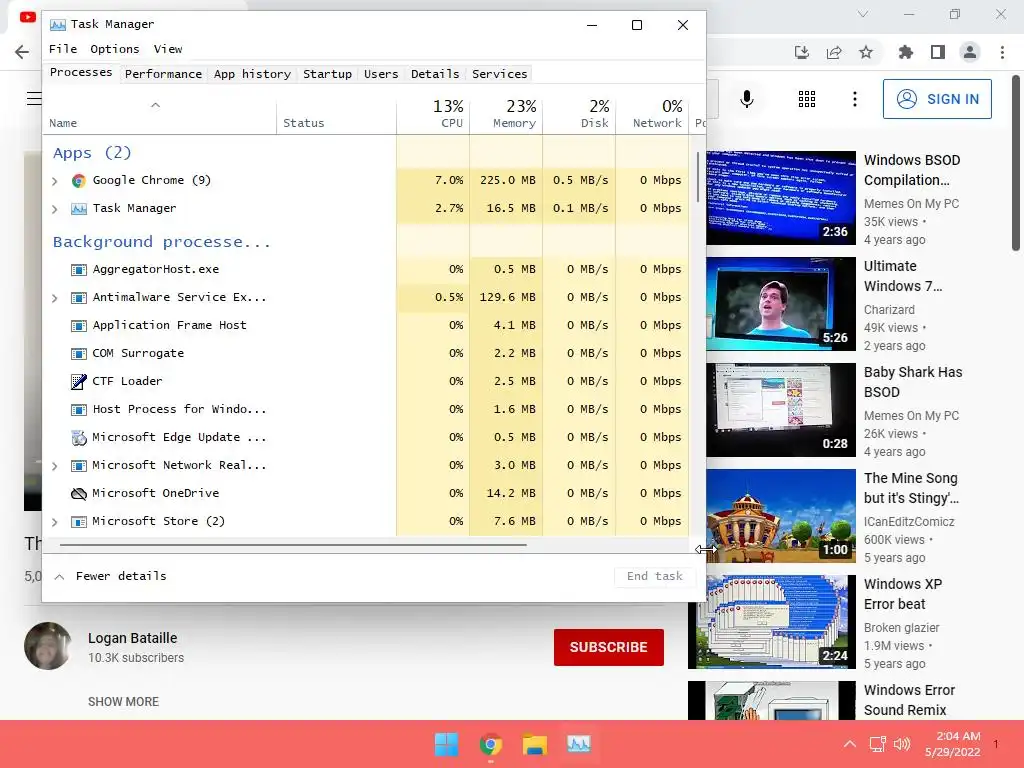This screenshot has width=1024, height=768.
Task: Expand the Microsoft Store (2) row
Action: point(55,522)
